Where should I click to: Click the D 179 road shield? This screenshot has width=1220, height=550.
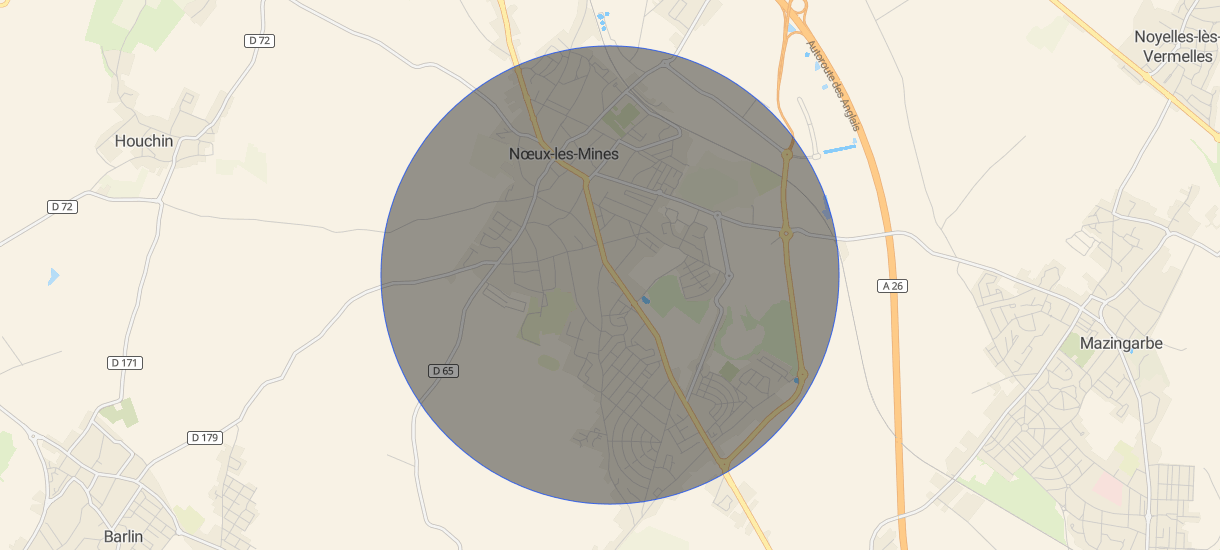(x=205, y=438)
